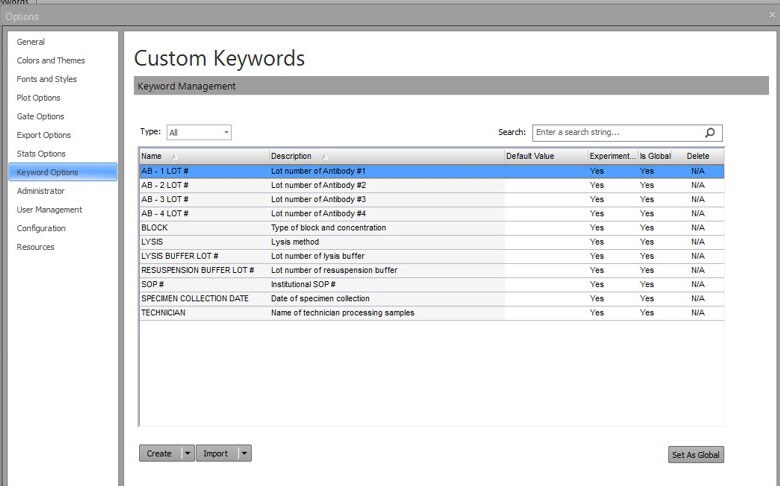This screenshot has width=780, height=486.
Task: Expand the Create button dropdown arrow
Action: pyautogui.click(x=187, y=454)
